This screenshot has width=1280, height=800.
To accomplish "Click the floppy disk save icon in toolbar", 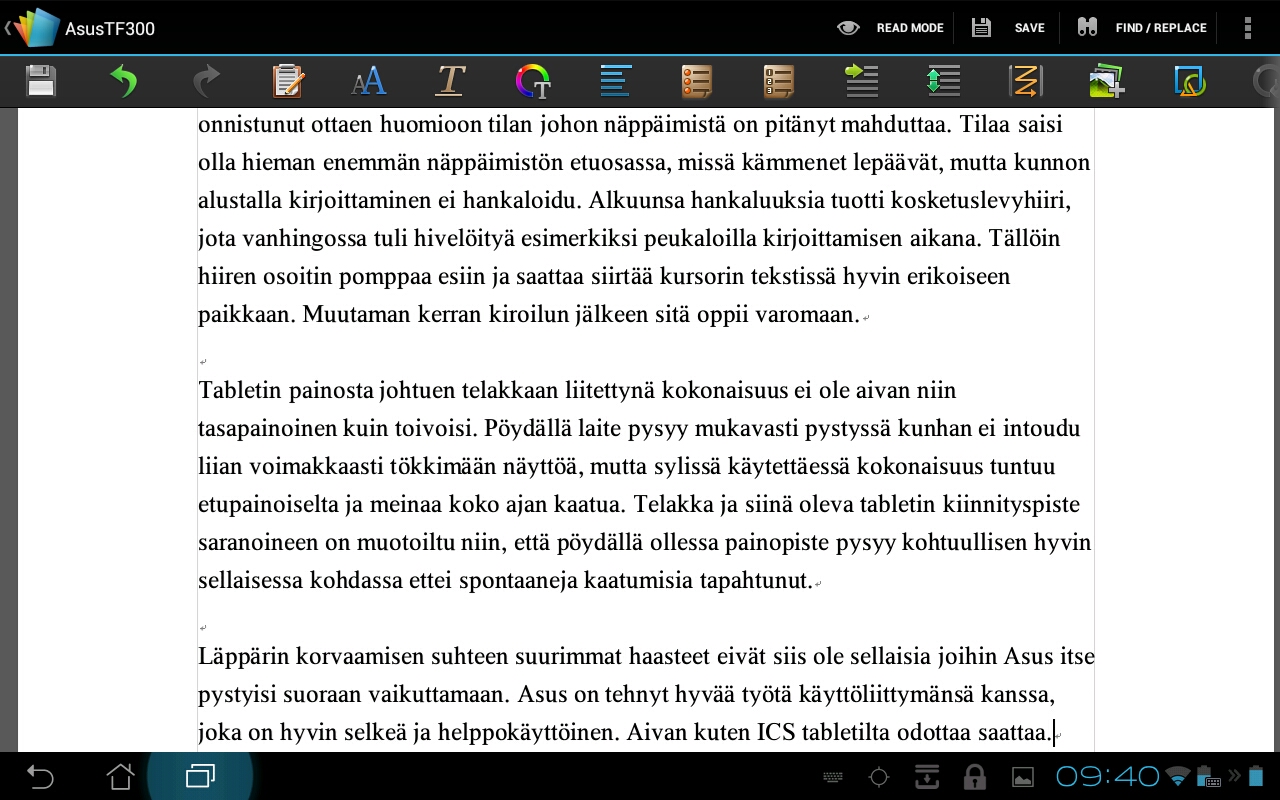I will click(41, 81).
